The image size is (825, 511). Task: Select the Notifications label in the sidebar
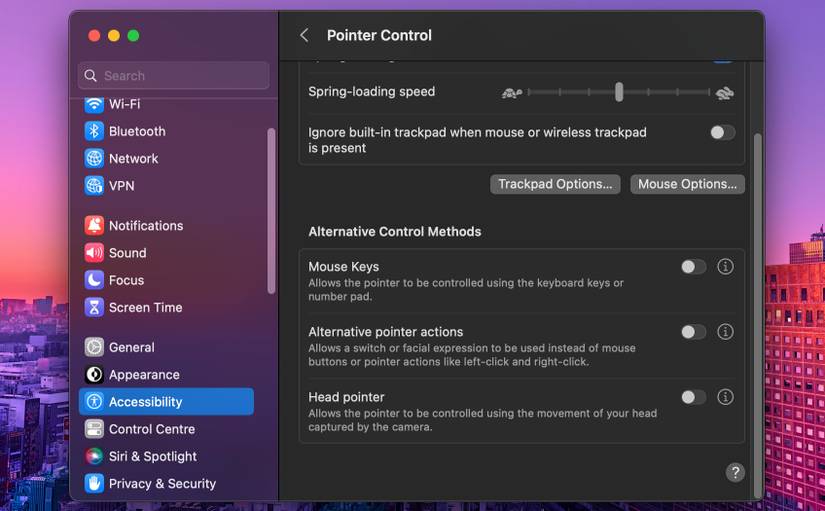tap(146, 225)
